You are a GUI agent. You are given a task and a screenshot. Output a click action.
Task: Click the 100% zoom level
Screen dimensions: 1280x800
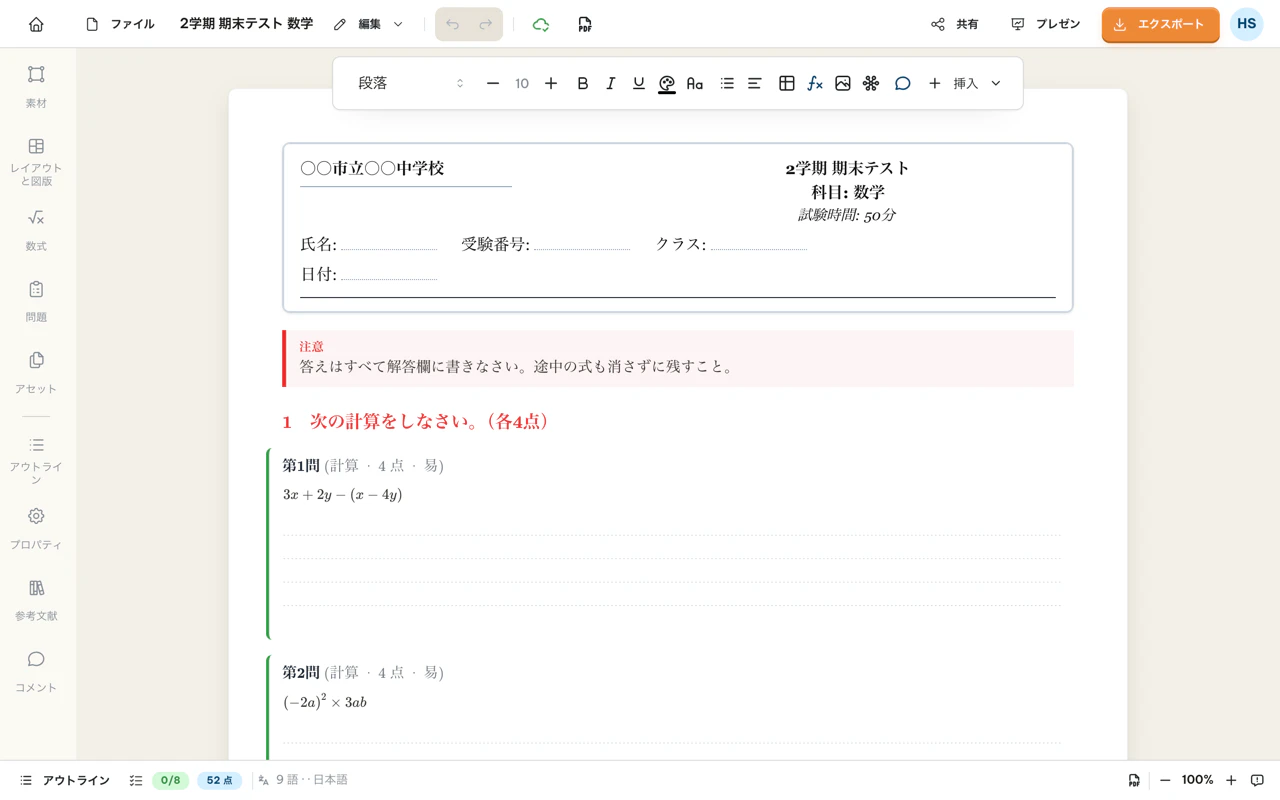(x=1198, y=780)
